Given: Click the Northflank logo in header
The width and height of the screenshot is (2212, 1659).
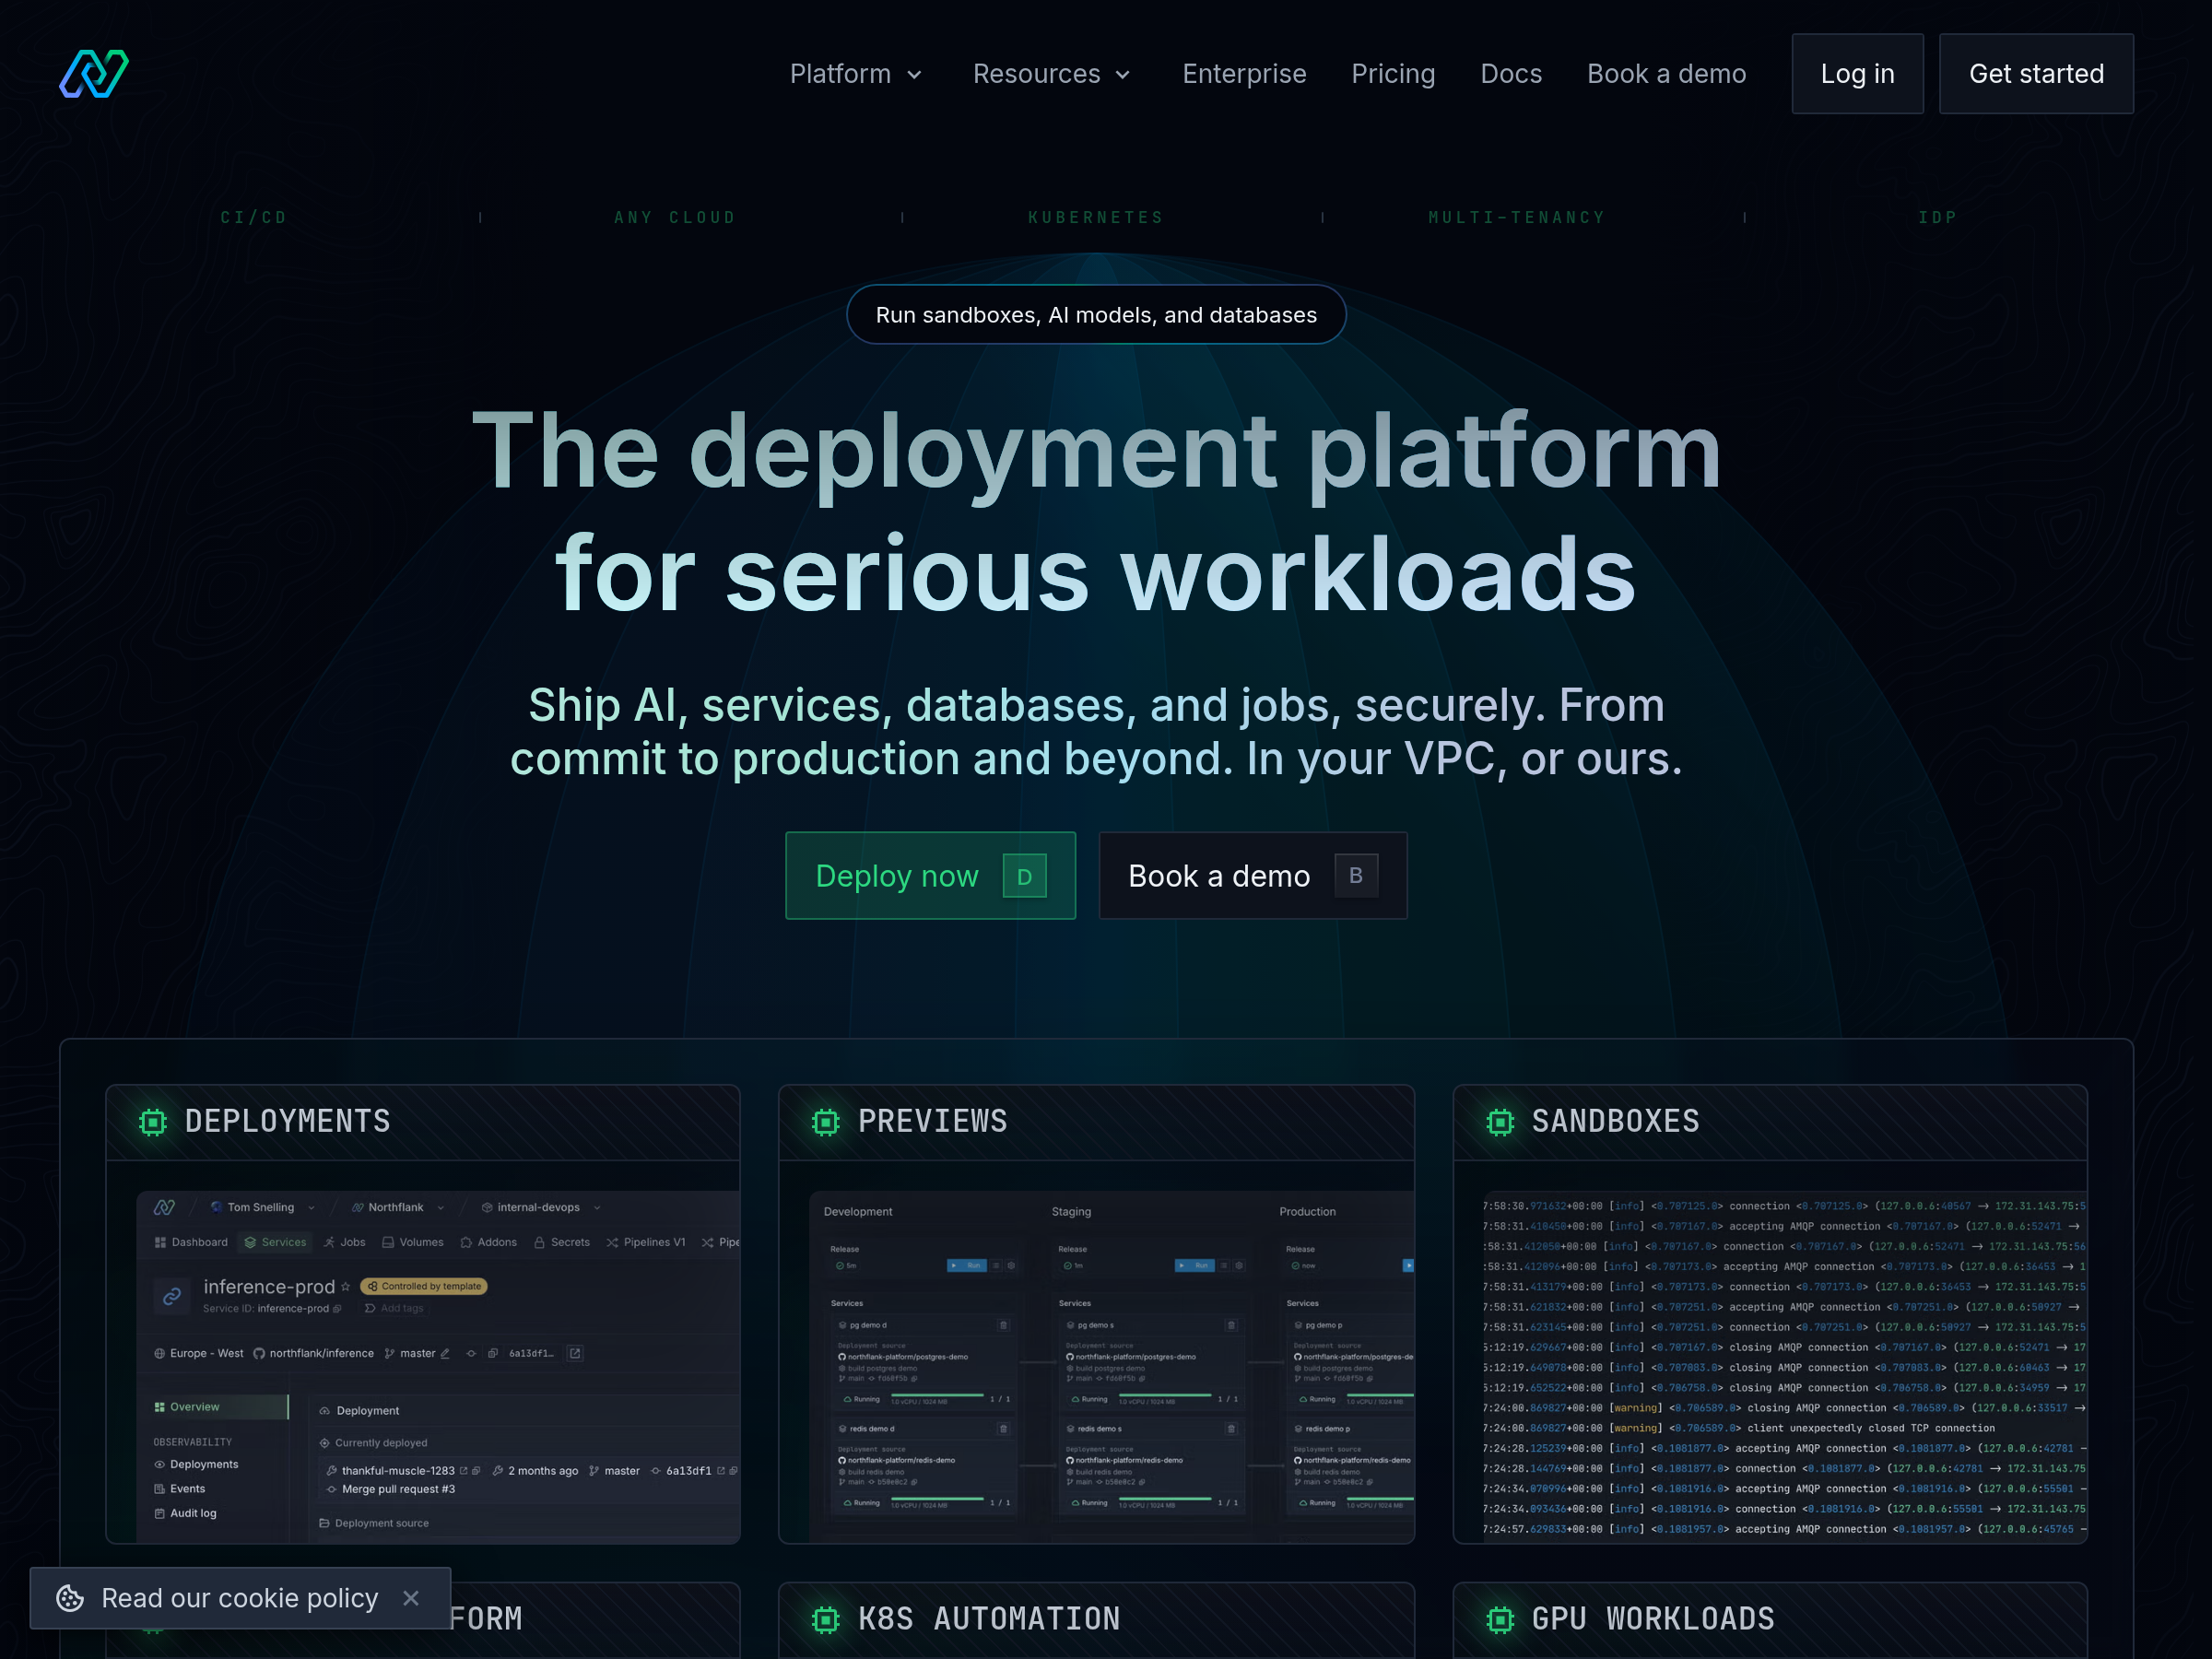Looking at the screenshot, I should tap(94, 74).
